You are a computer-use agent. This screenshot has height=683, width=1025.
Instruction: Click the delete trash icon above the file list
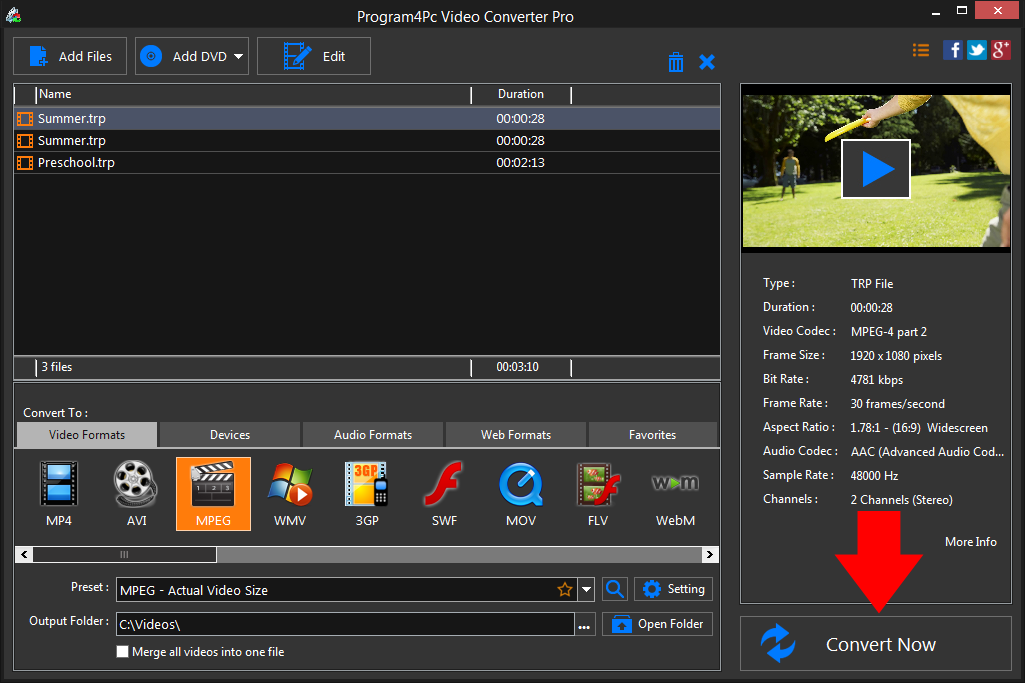[676, 61]
